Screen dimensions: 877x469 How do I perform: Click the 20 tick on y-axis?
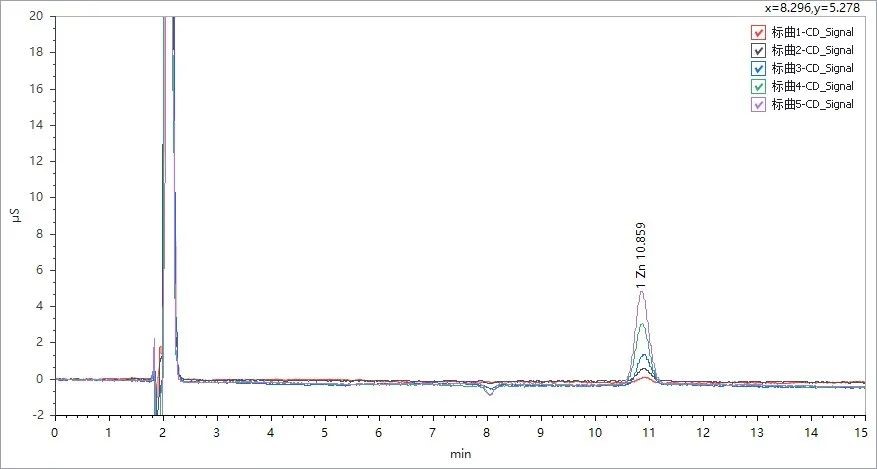(36, 16)
